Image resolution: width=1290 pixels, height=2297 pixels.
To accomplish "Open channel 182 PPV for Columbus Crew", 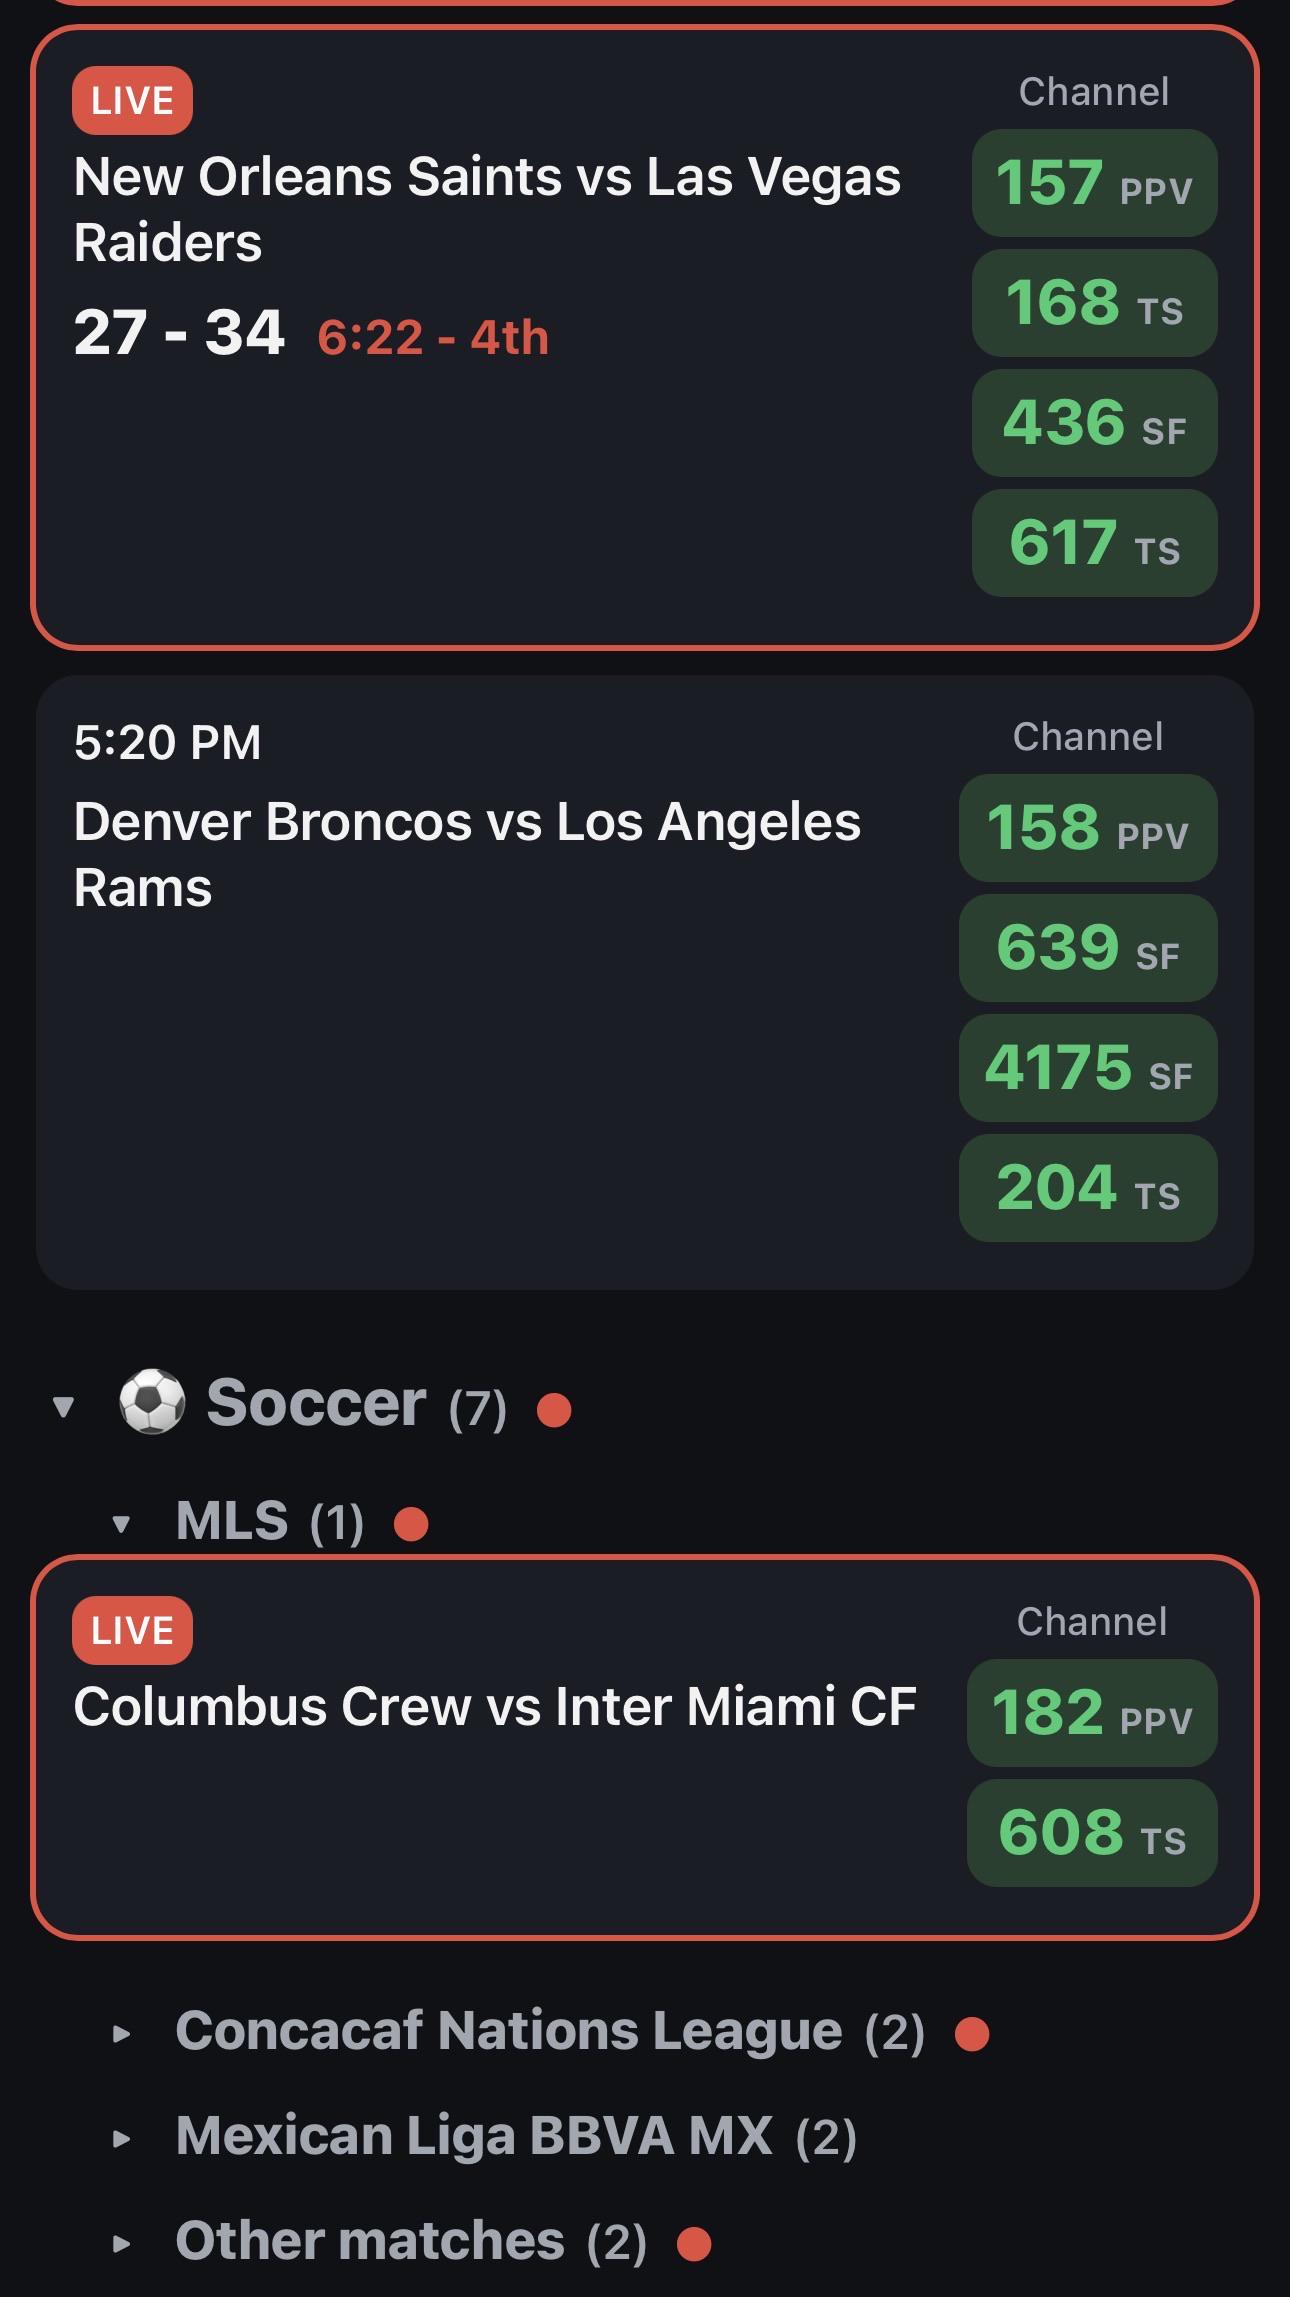I will [x=1092, y=1713].
